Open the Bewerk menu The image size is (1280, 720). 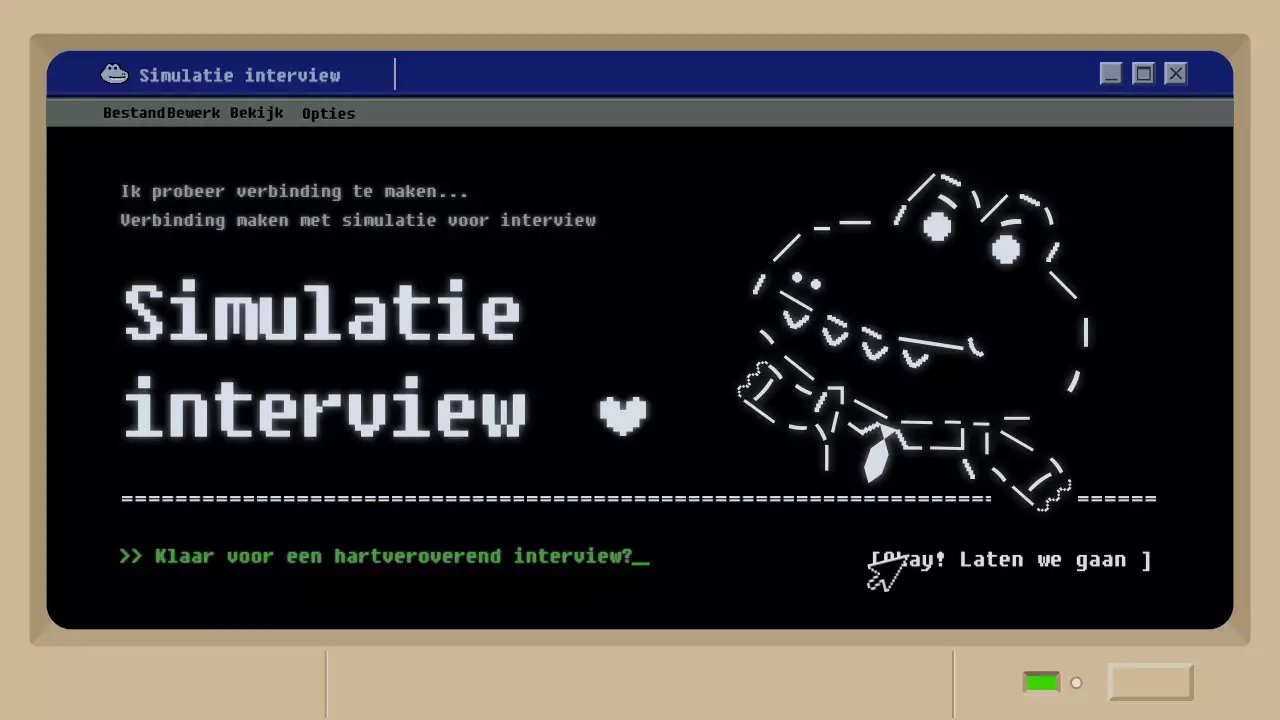tap(194, 113)
